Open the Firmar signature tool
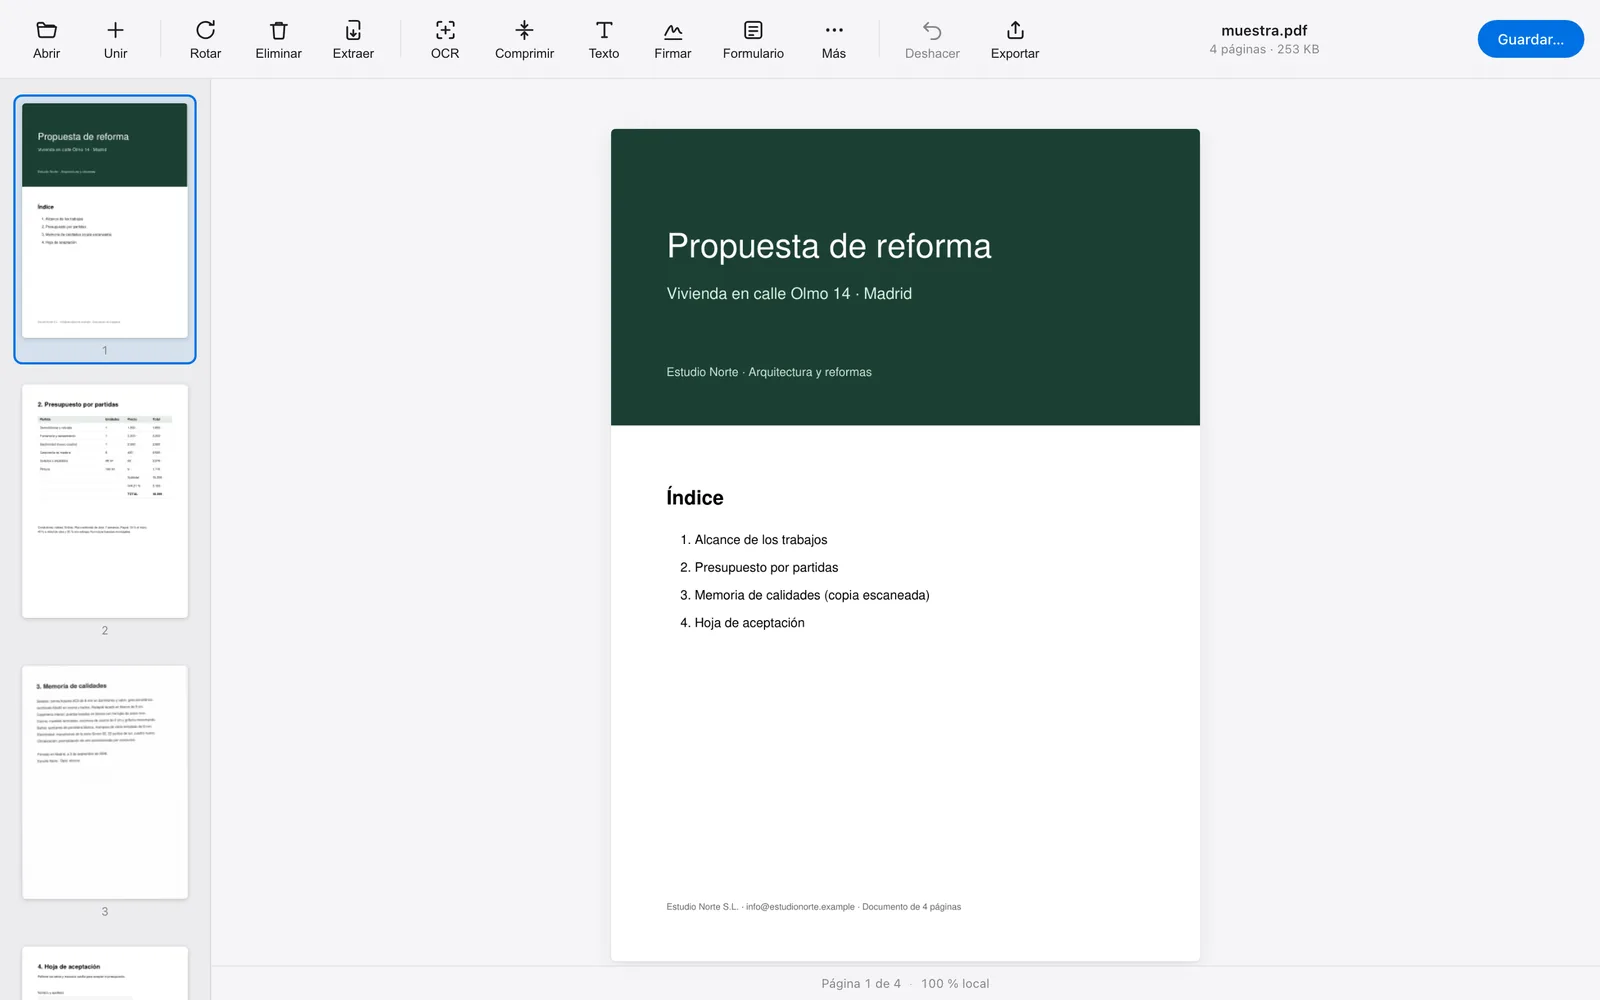This screenshot has height=1000, width=1600. coord(673,31)
